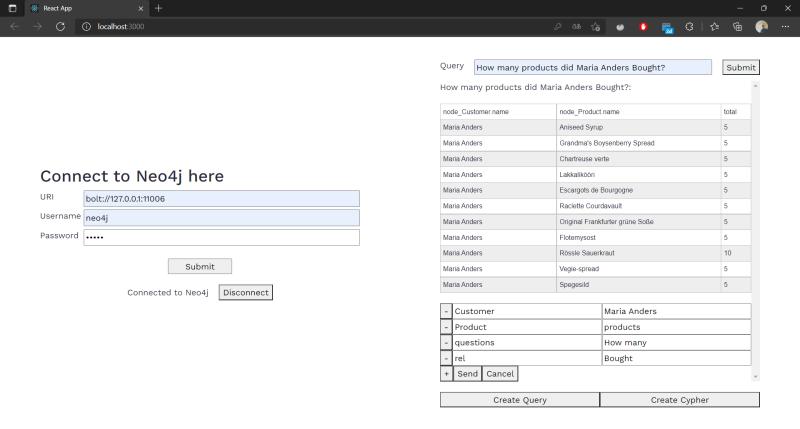Cancel the entity row edits
Viewport: 800px width, 429px height.
pyautogui.click(x=500, y=374)
